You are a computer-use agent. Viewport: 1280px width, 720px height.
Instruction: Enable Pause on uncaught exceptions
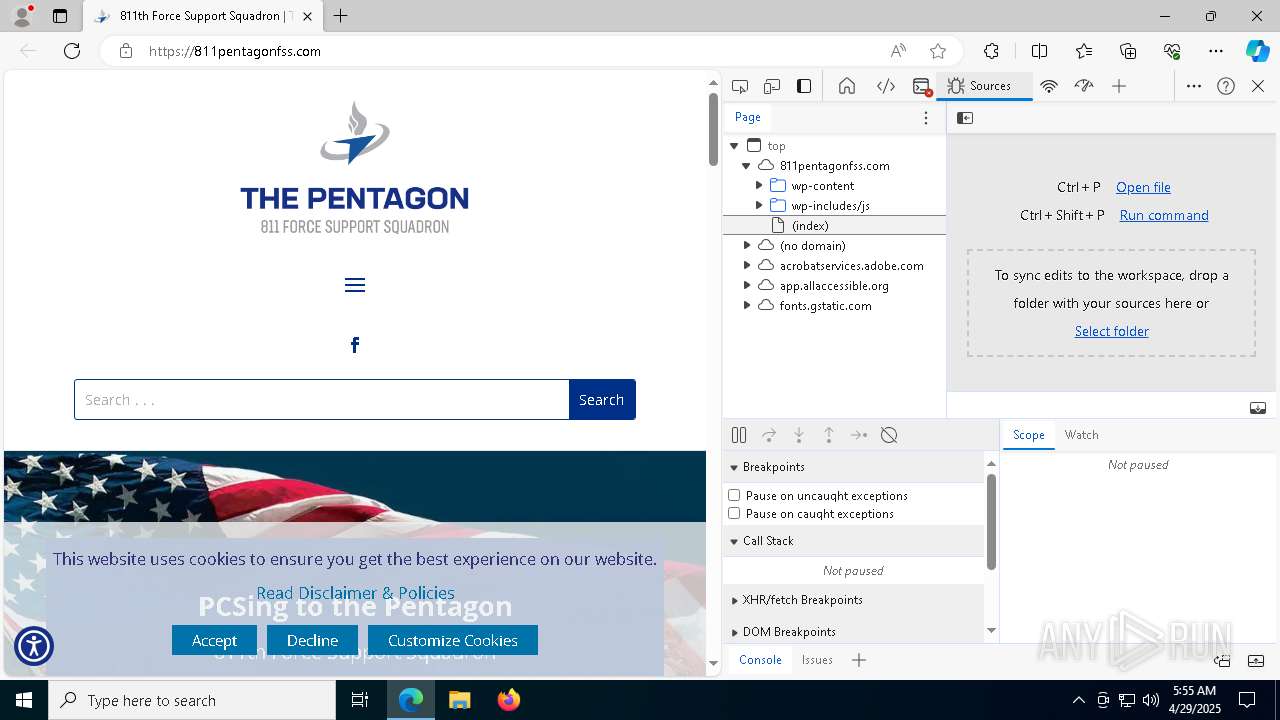734,495
